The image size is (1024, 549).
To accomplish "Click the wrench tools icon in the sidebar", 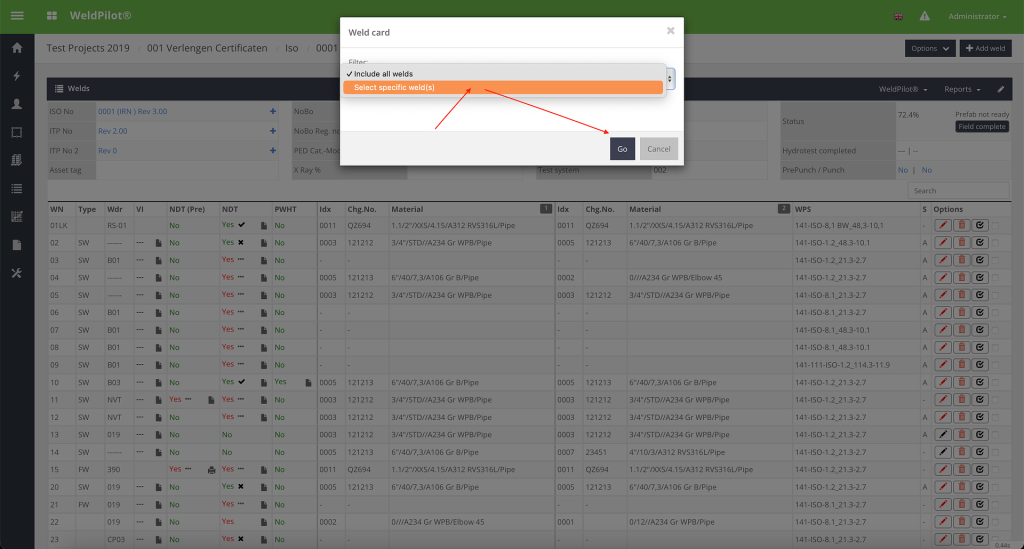I will tap(16, 274).
